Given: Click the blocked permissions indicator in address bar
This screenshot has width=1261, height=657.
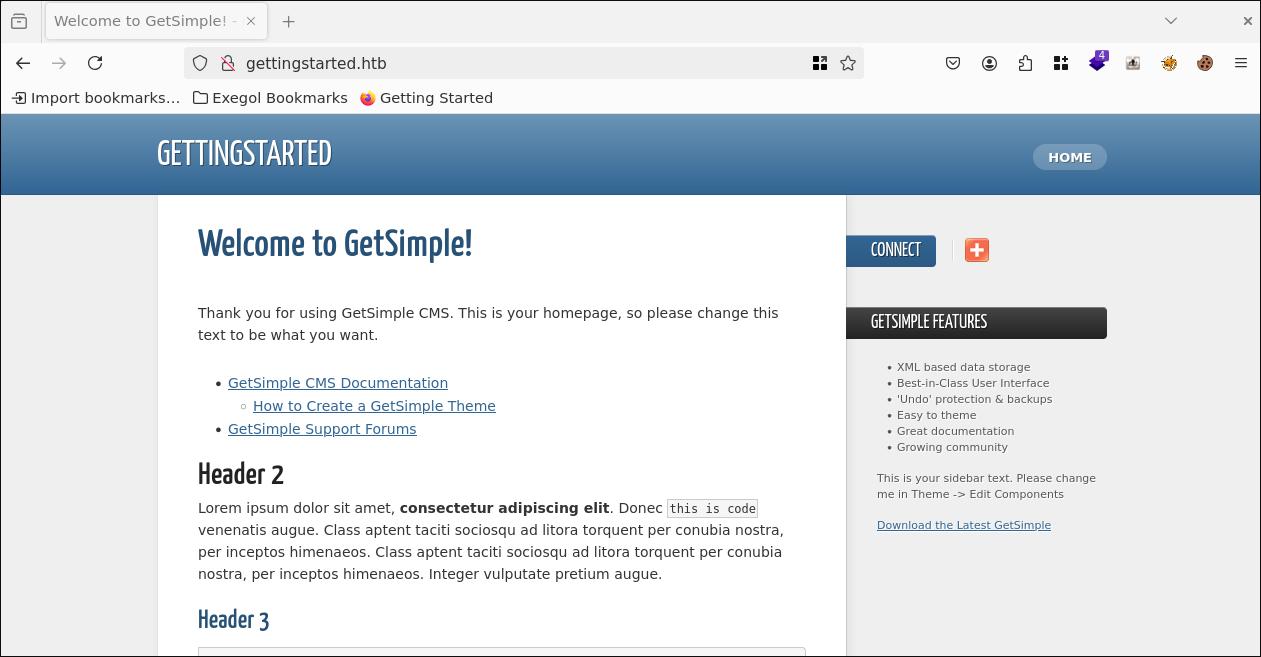Looking at the screenshot, I should tap(226, 62).
